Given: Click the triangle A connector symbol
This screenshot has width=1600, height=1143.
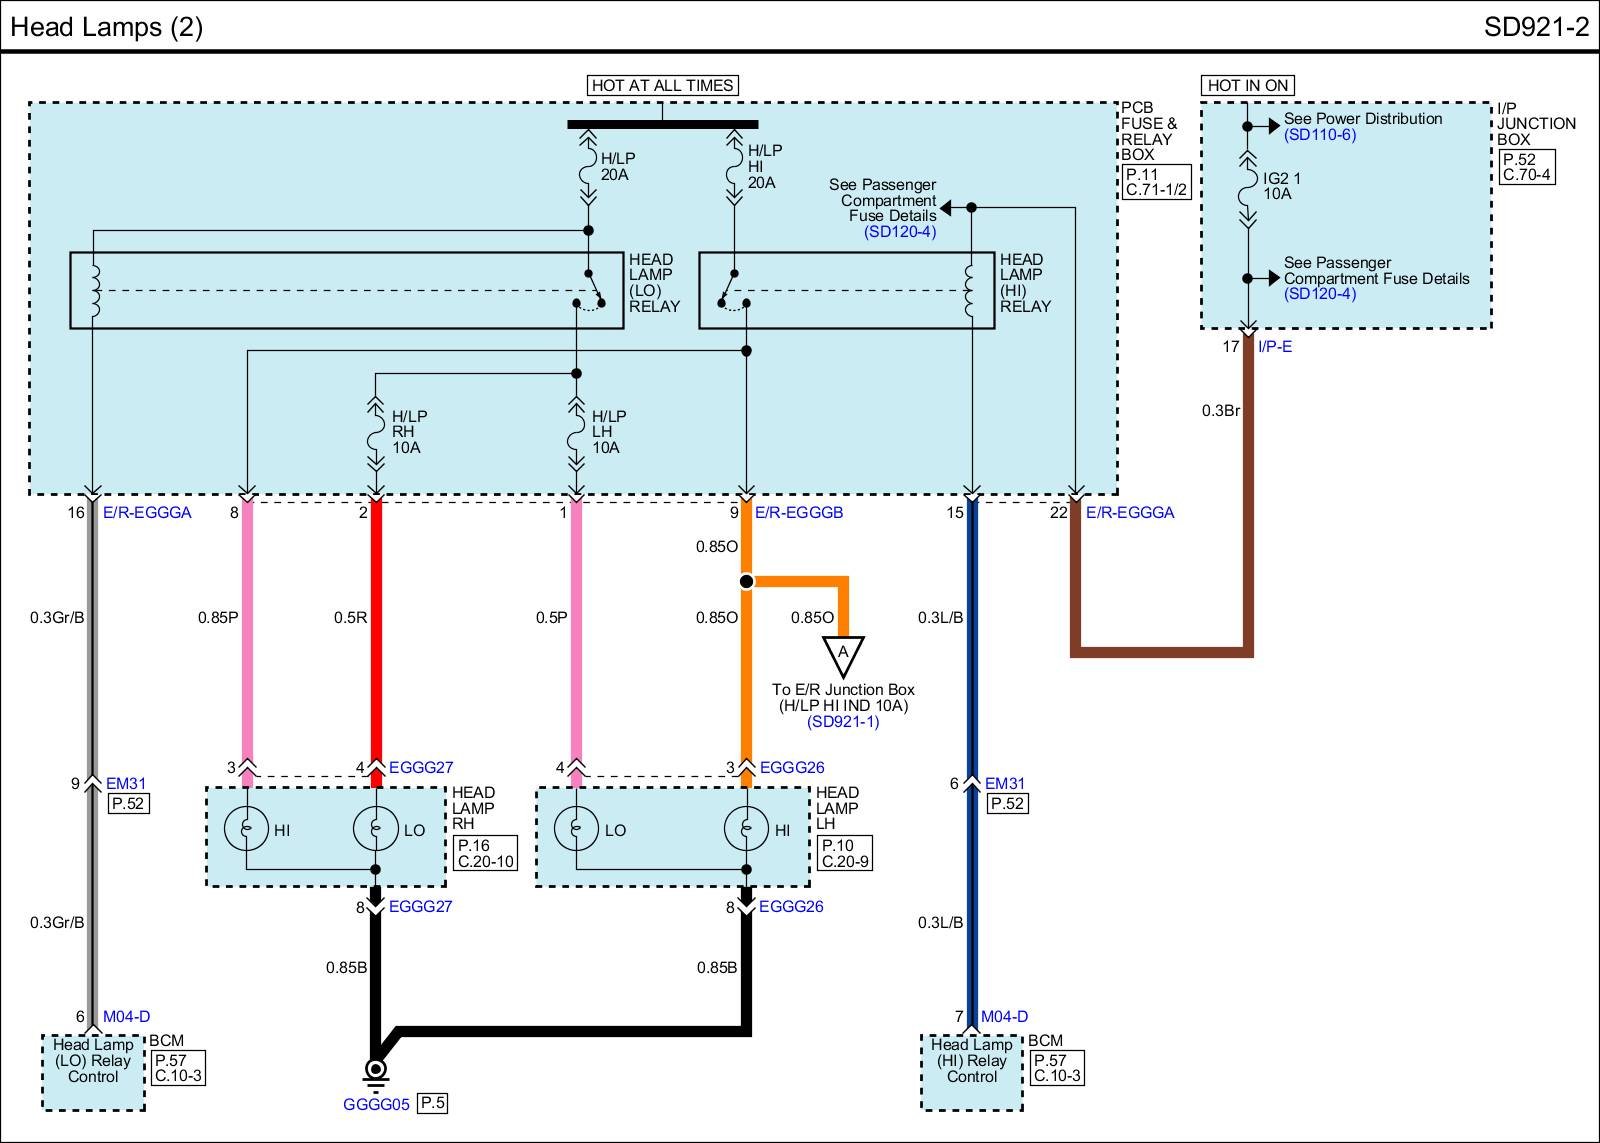Looking at the screenshot, I should click(843, 655).
